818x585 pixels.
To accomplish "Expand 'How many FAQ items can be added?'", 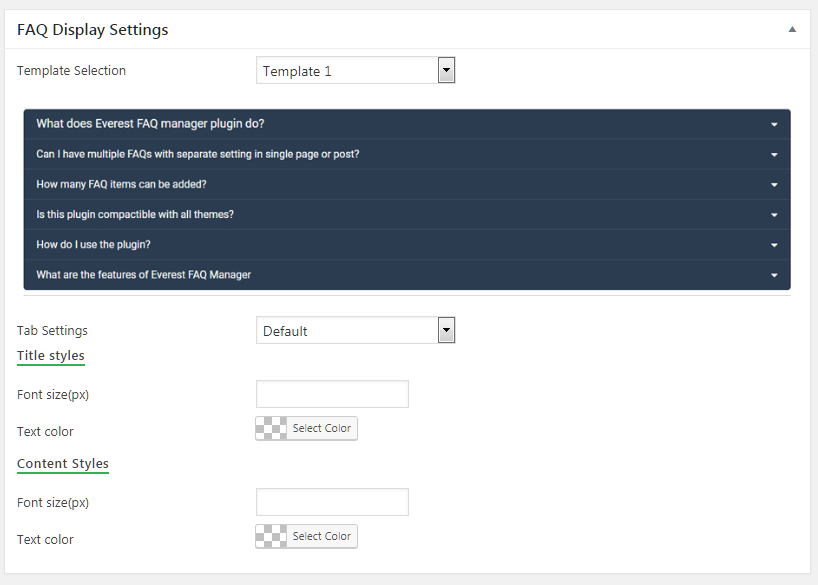I will tap(121, 185).
